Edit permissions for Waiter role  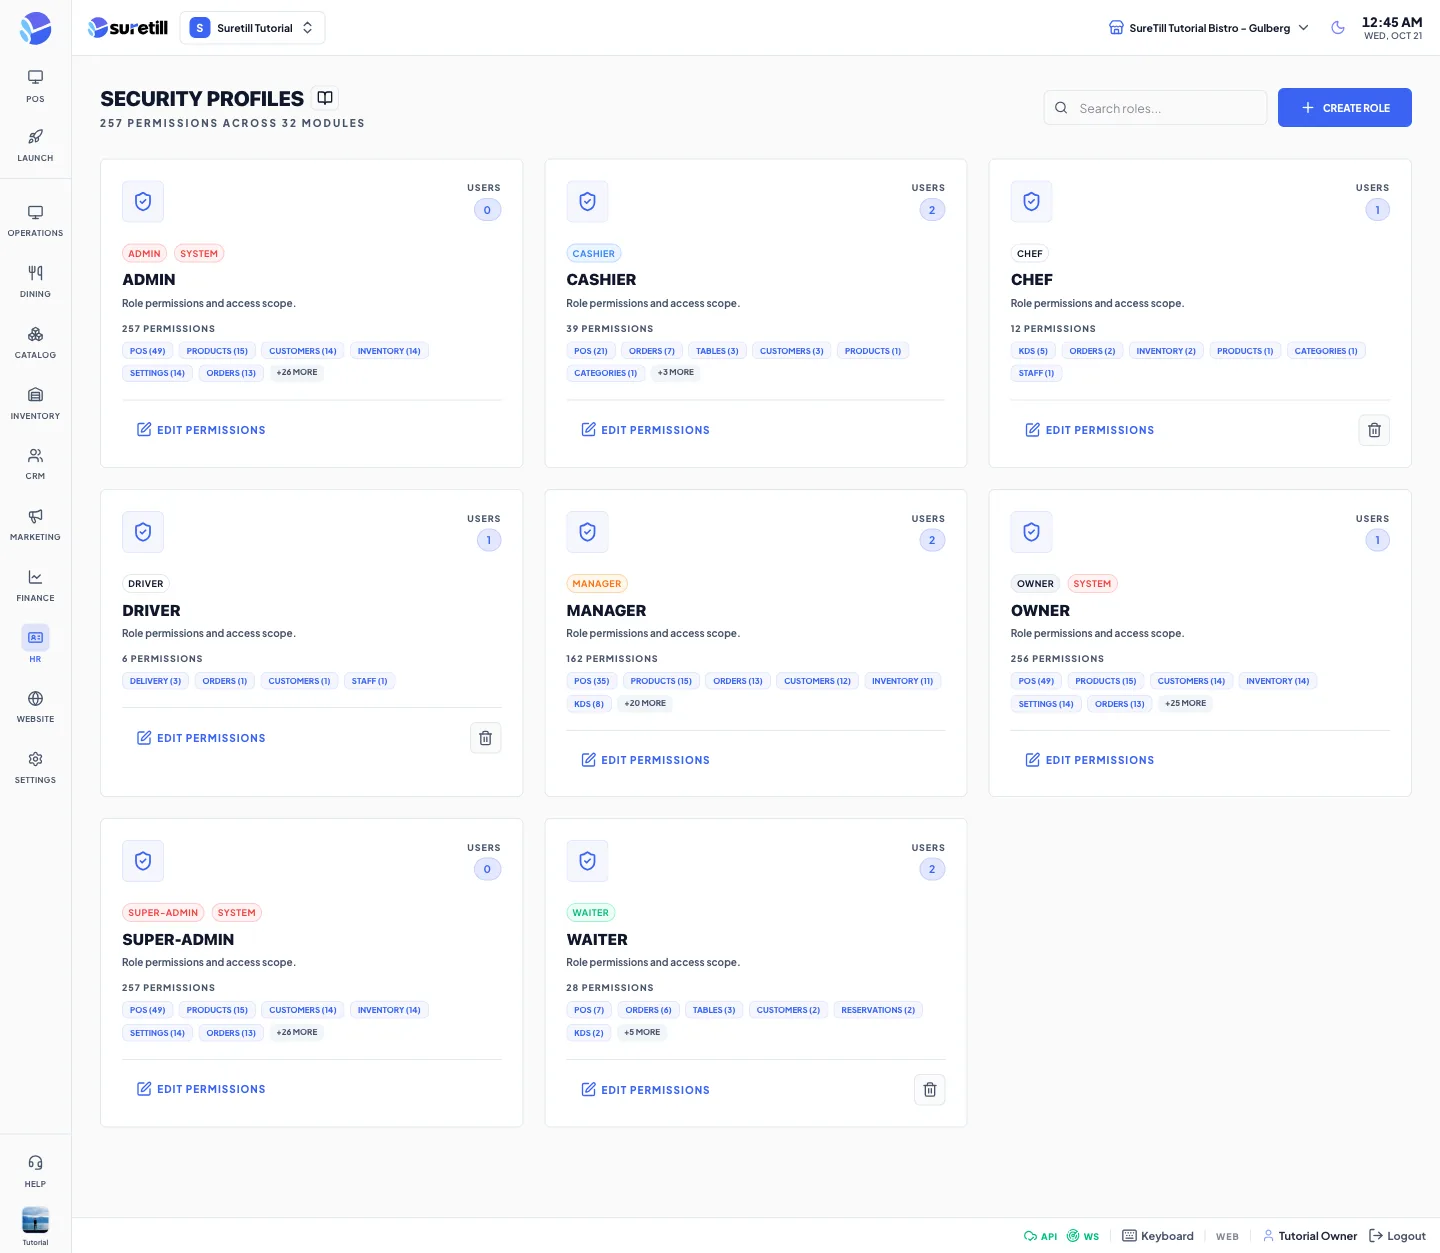[x=645, y=1090]
